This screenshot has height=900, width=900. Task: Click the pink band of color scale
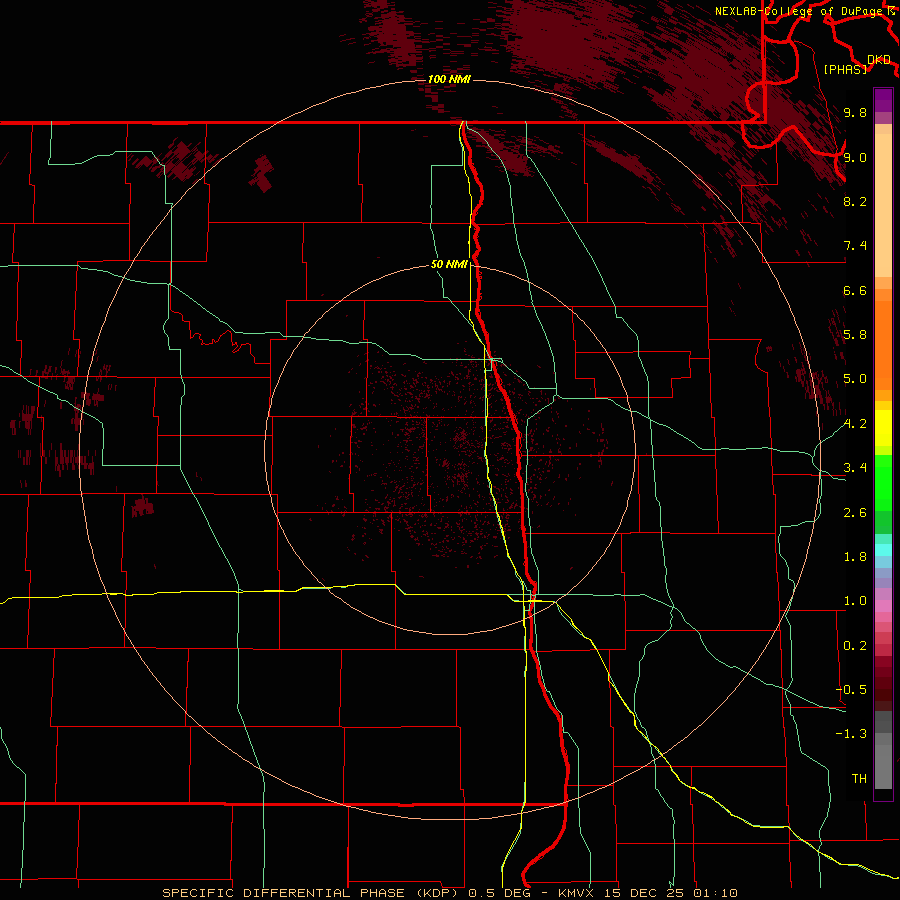point(883,606)
